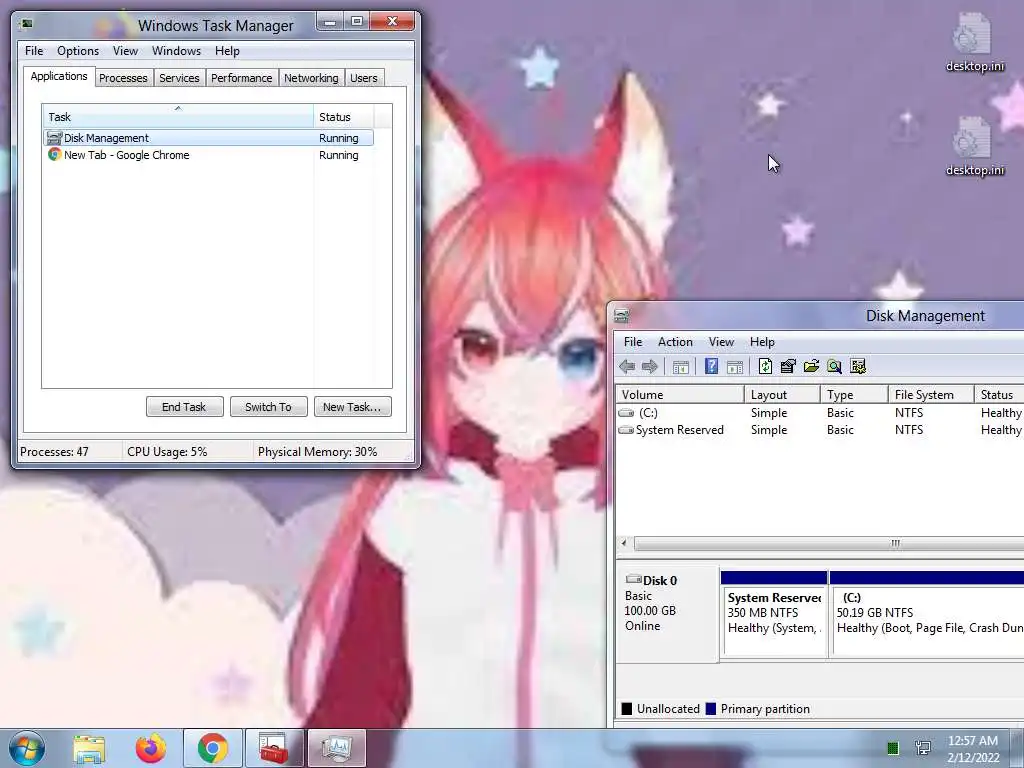Image resolution: width=1024 pixels, height=768 pixels.
Task: Click the End Task button
Action: click(x=184, y=407)
